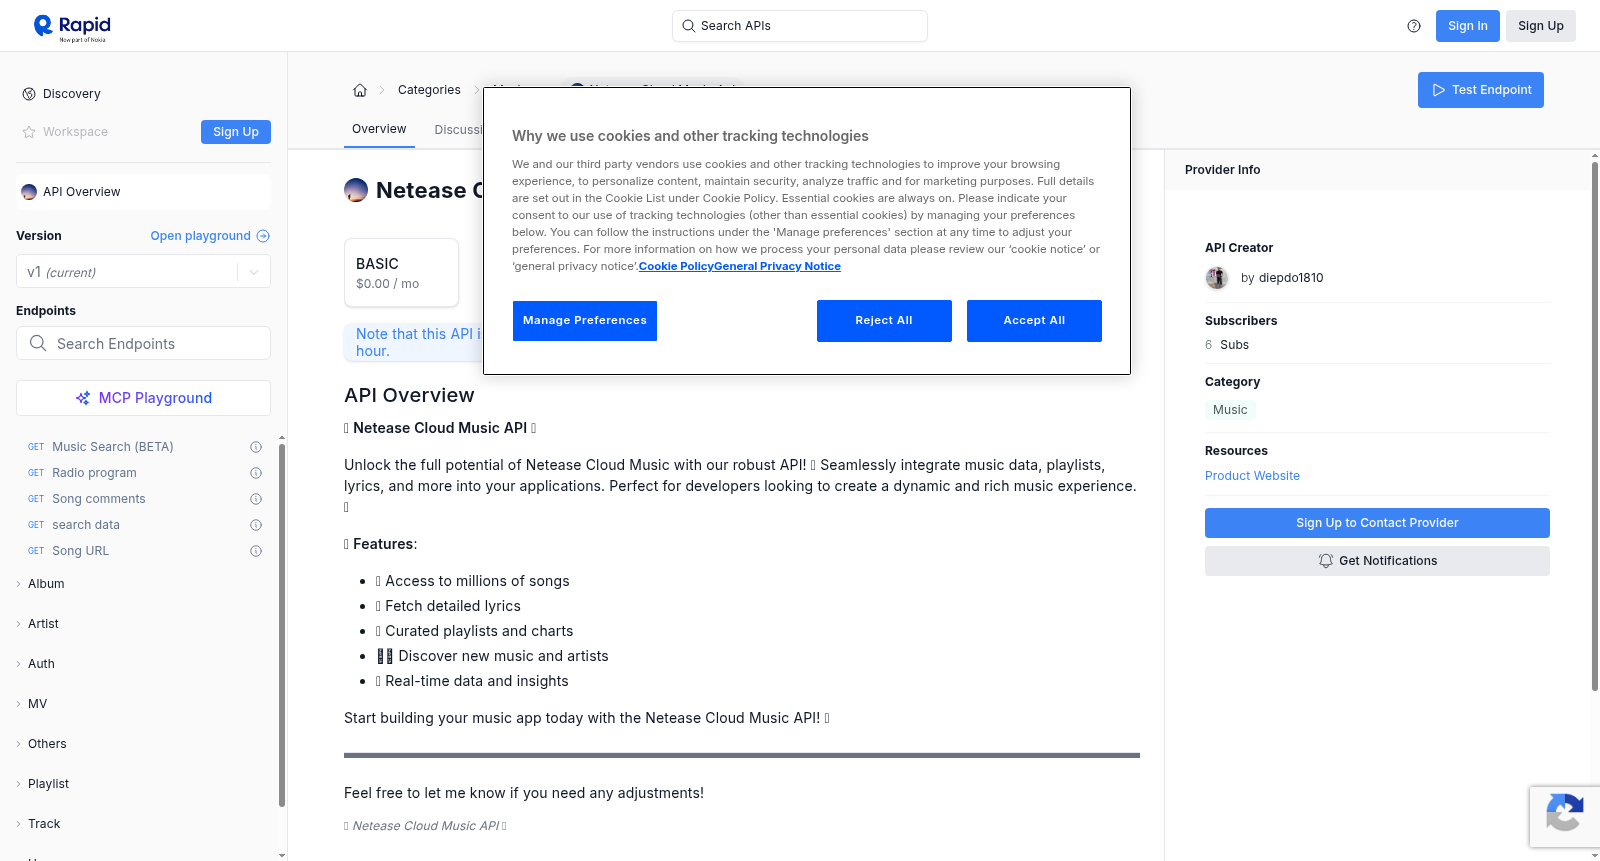Open the Music Search (BETA) endpoint
This screenshot has height=861, width=1600.
113,447
